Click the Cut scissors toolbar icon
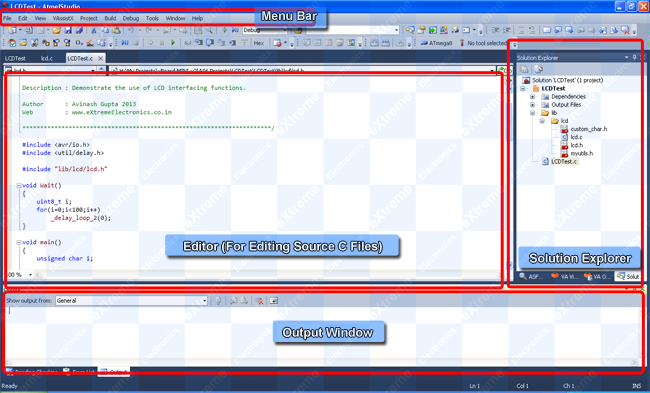This screenshot has height=393, width=650. tap(94, 30)
